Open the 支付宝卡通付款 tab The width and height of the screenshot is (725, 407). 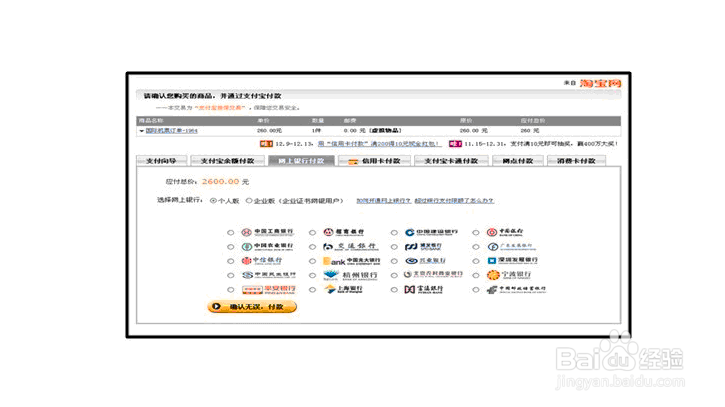point(451,161)
